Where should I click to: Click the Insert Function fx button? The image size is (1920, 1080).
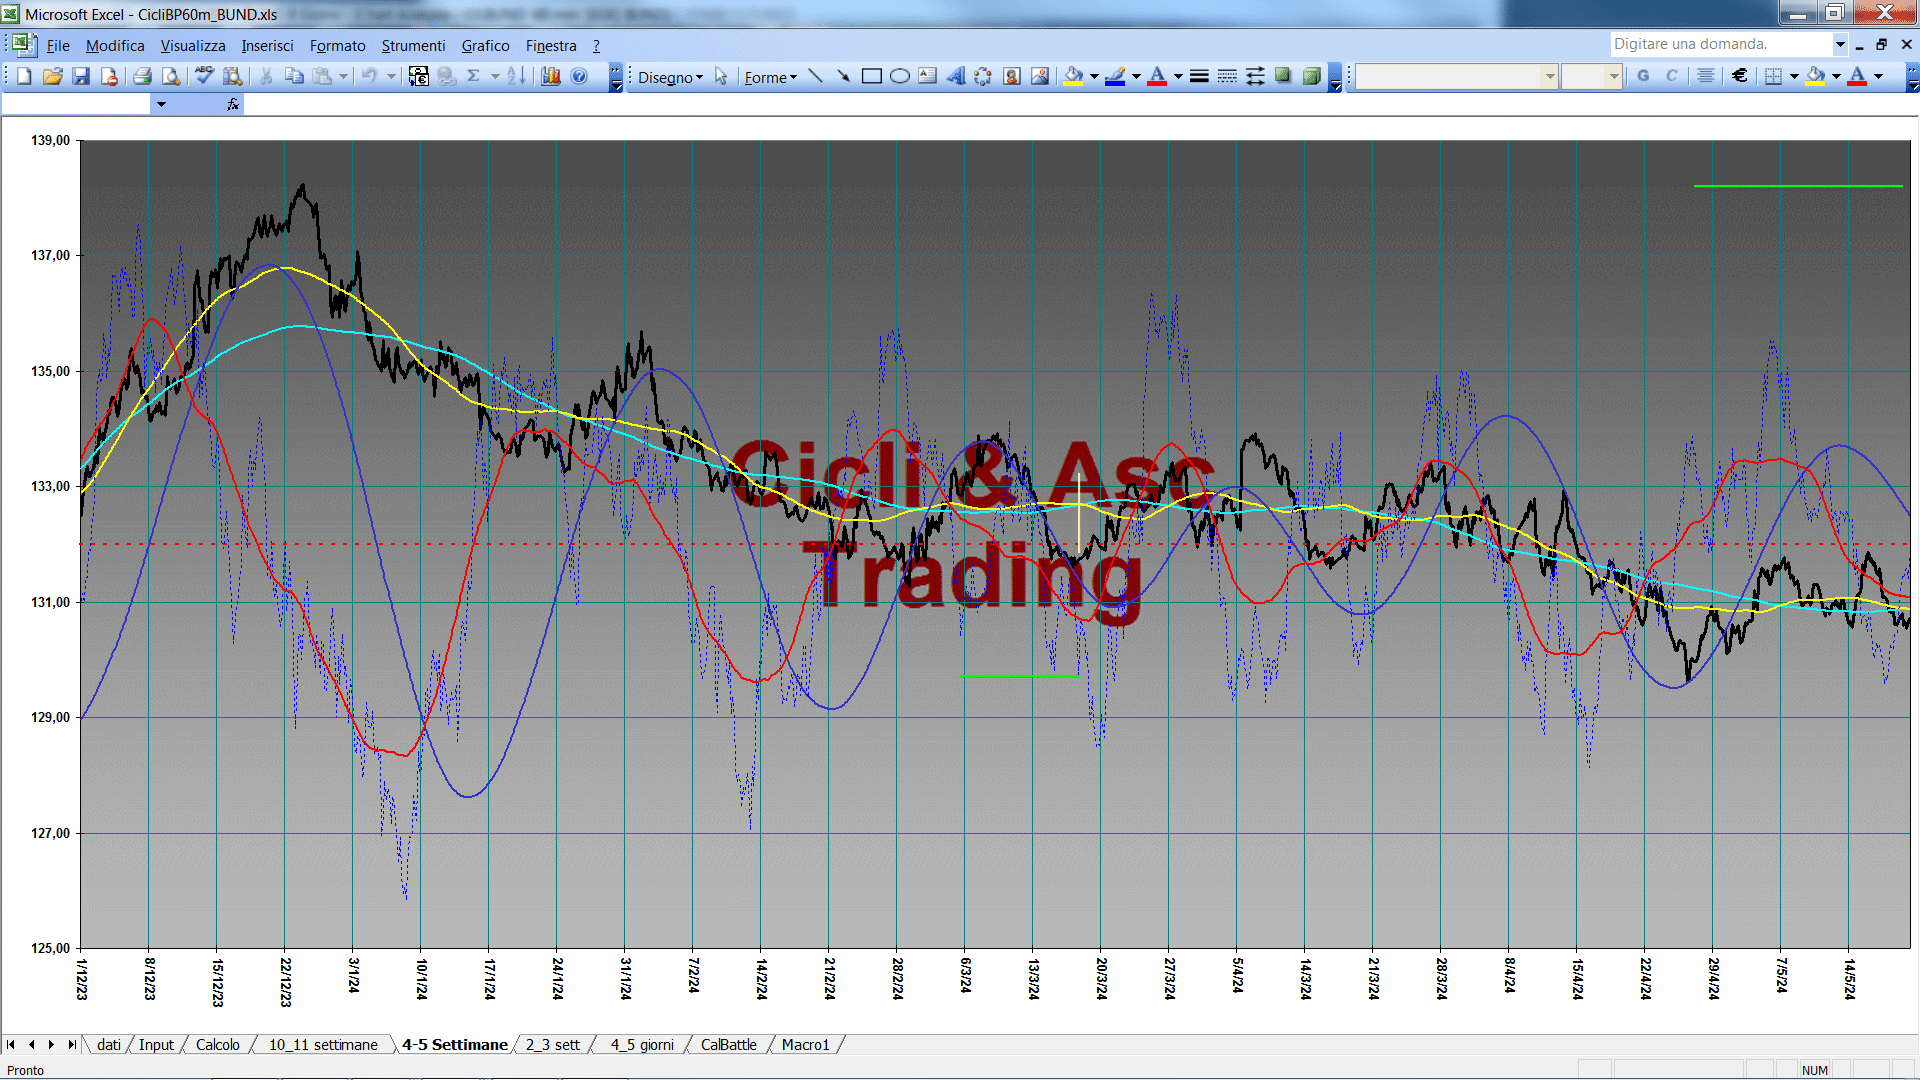tap(233, 104)
